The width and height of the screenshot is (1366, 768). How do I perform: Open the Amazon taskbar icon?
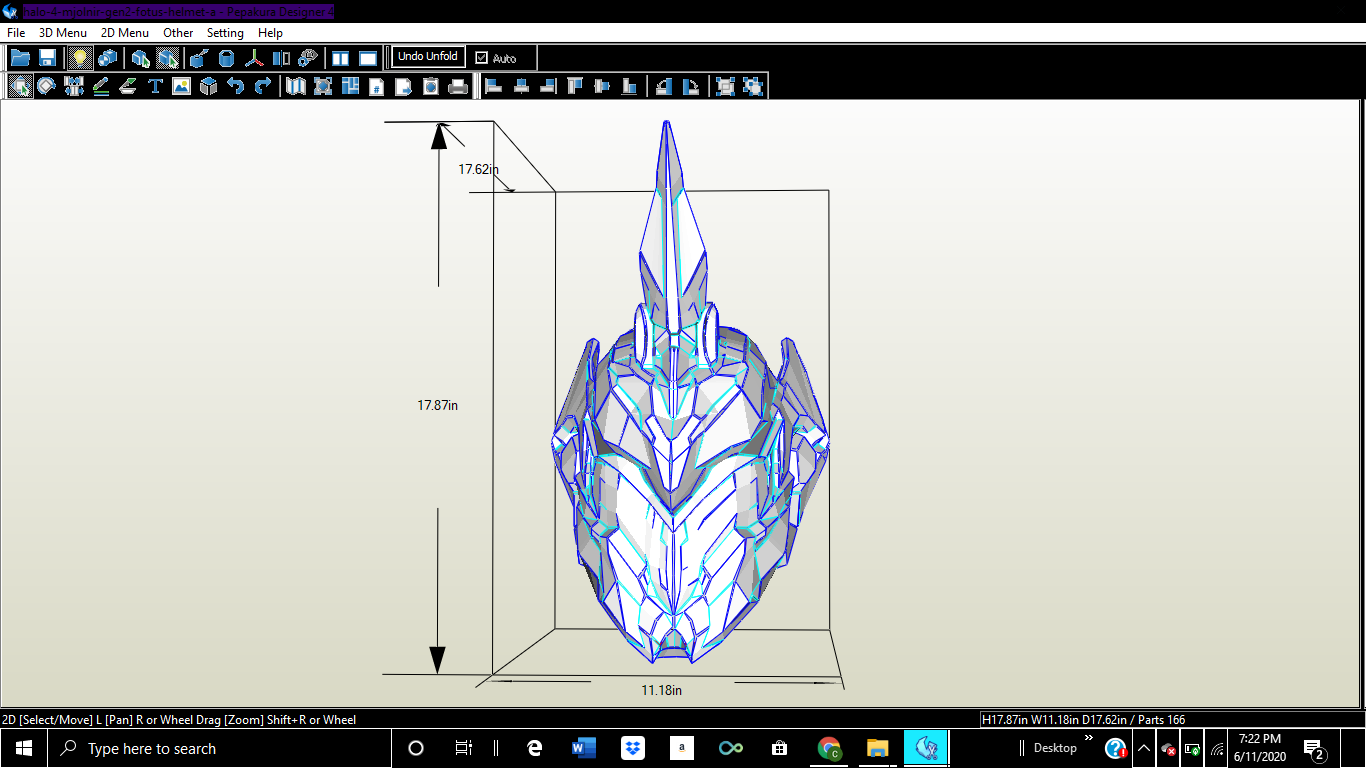(681, 748)
